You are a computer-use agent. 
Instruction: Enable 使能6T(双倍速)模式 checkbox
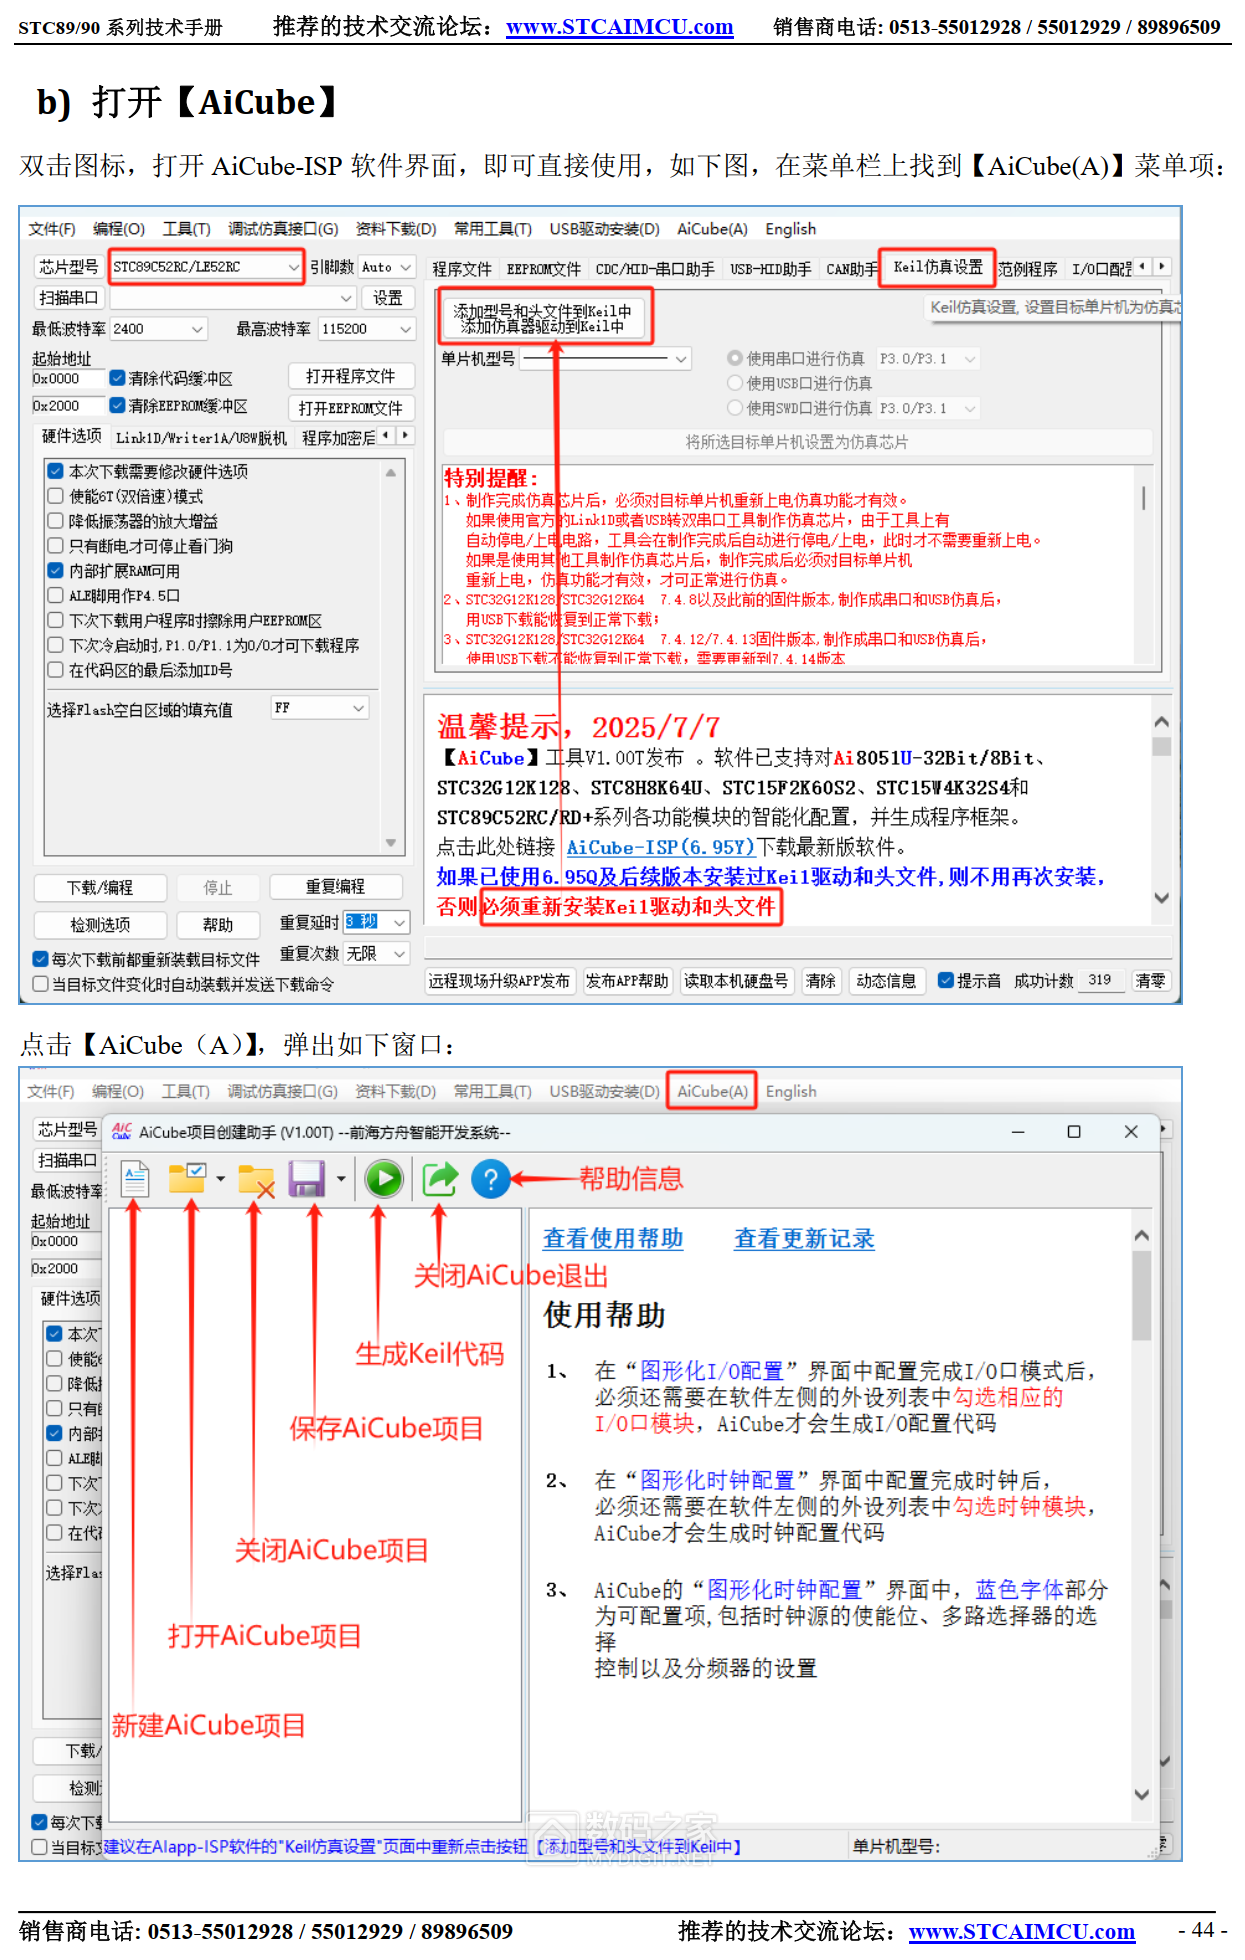pyautogui.click(x=56, y=496)
